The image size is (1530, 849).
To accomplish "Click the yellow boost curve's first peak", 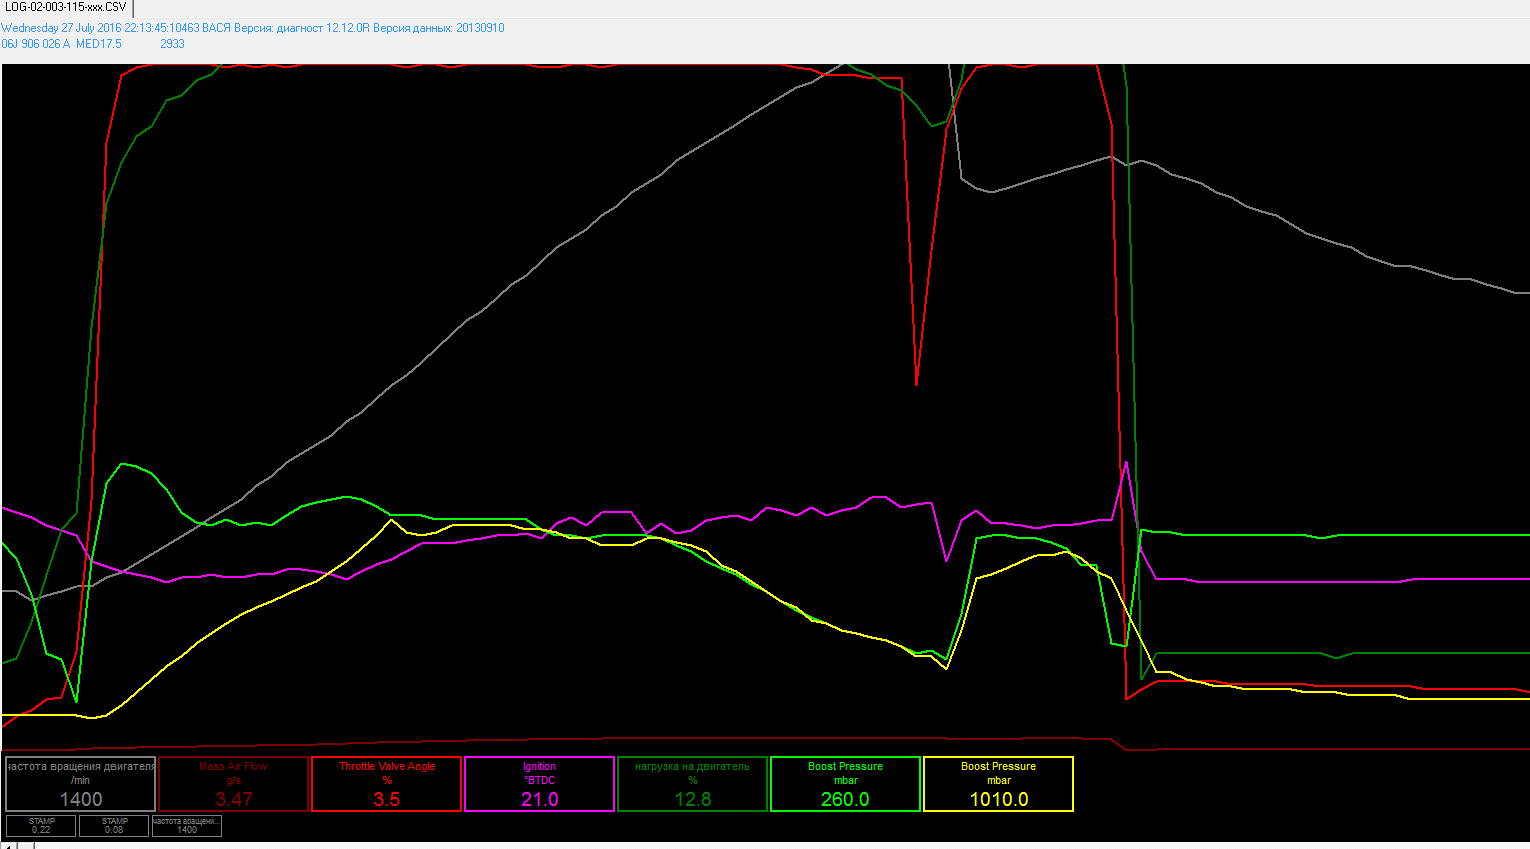I will (x=391, y=520).
